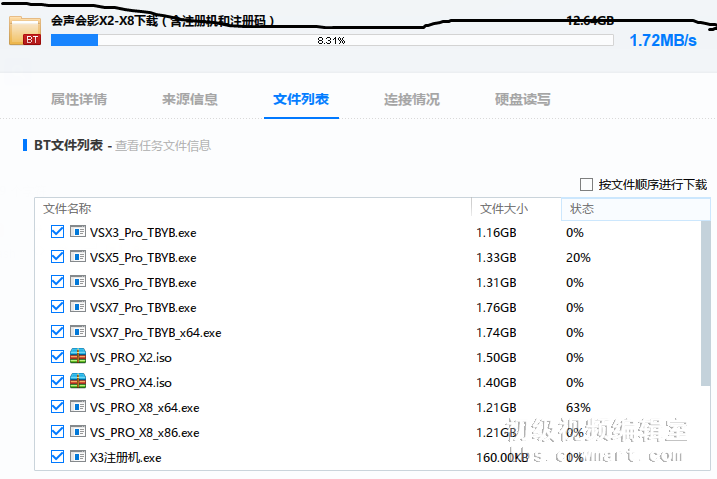The width and height of the screenshot is (717, 479).
Task: Click the 1.33GB size cell
Action: 496,258
